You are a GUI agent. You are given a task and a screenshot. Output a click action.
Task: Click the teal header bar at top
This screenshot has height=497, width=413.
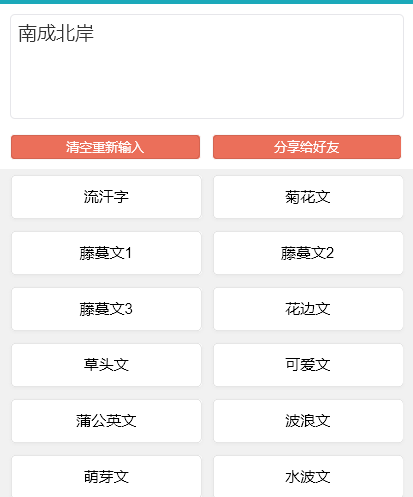click(x=206, y=2)
